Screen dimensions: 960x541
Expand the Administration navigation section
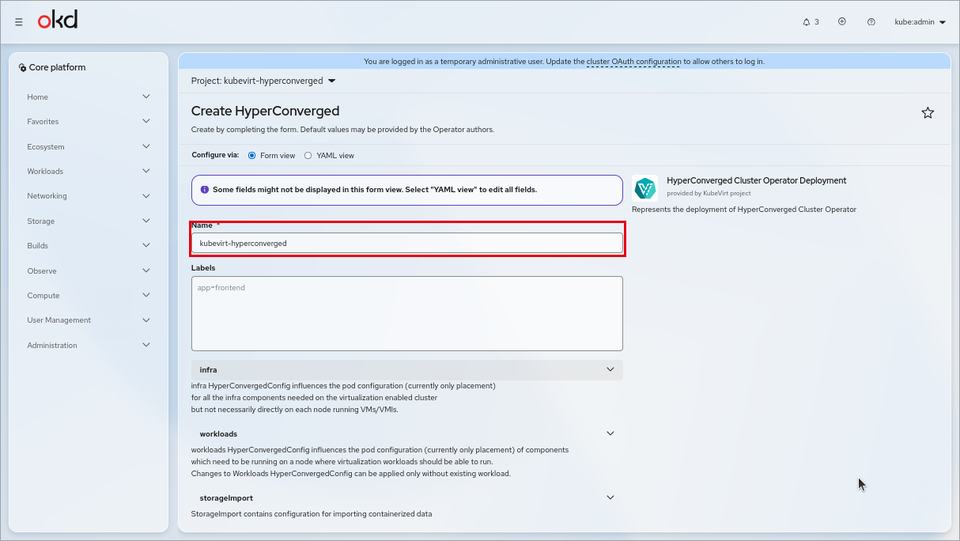pyautogui.click(x=88, y=345)
